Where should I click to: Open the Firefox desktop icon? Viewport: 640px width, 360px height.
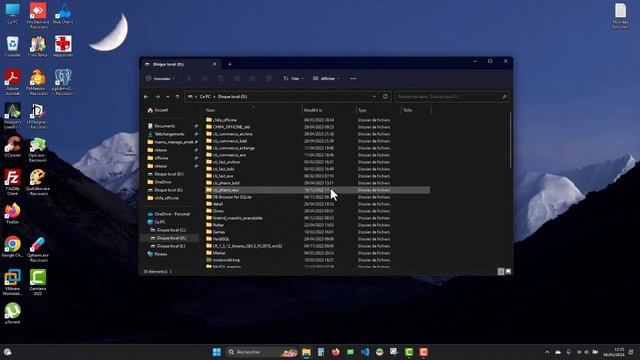tap(12, 213)
